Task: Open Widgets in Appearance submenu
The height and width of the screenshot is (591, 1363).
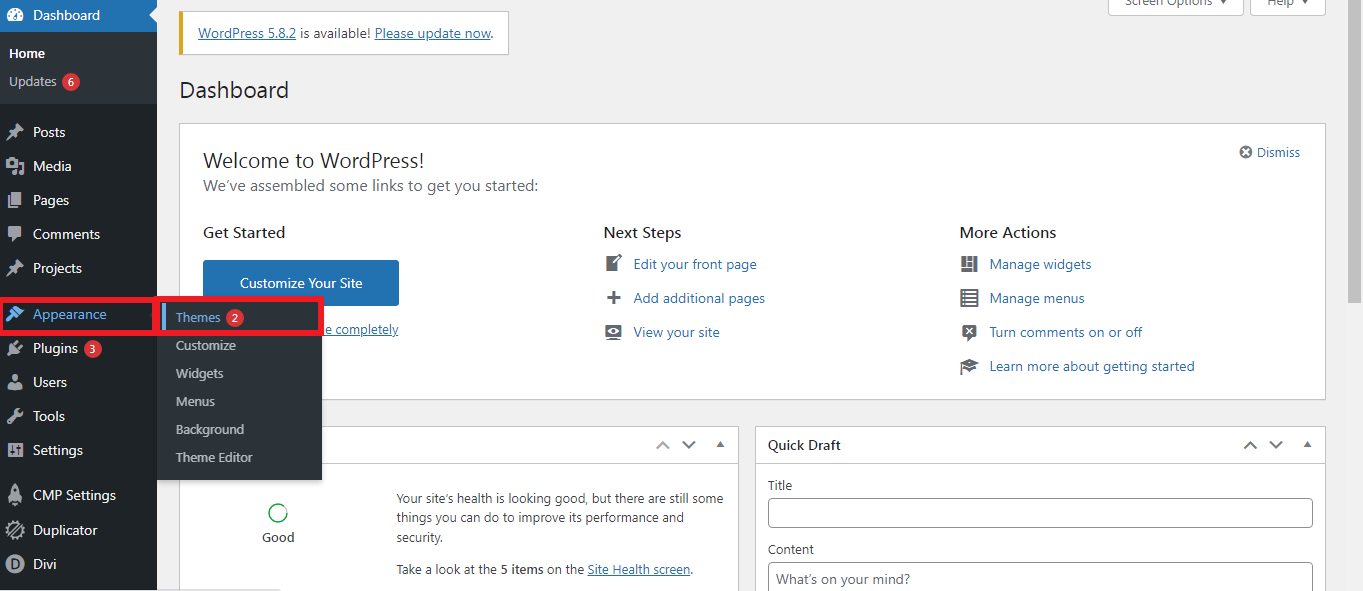Action: (x=200, y=373)
